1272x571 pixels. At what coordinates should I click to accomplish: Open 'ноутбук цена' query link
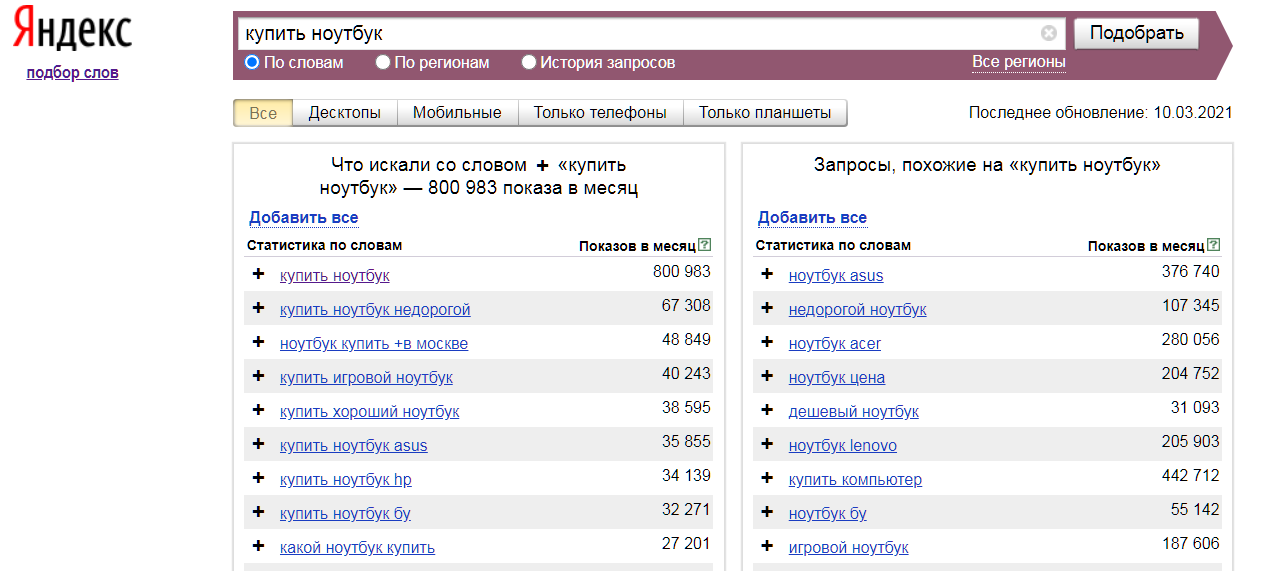click(837, 377)
